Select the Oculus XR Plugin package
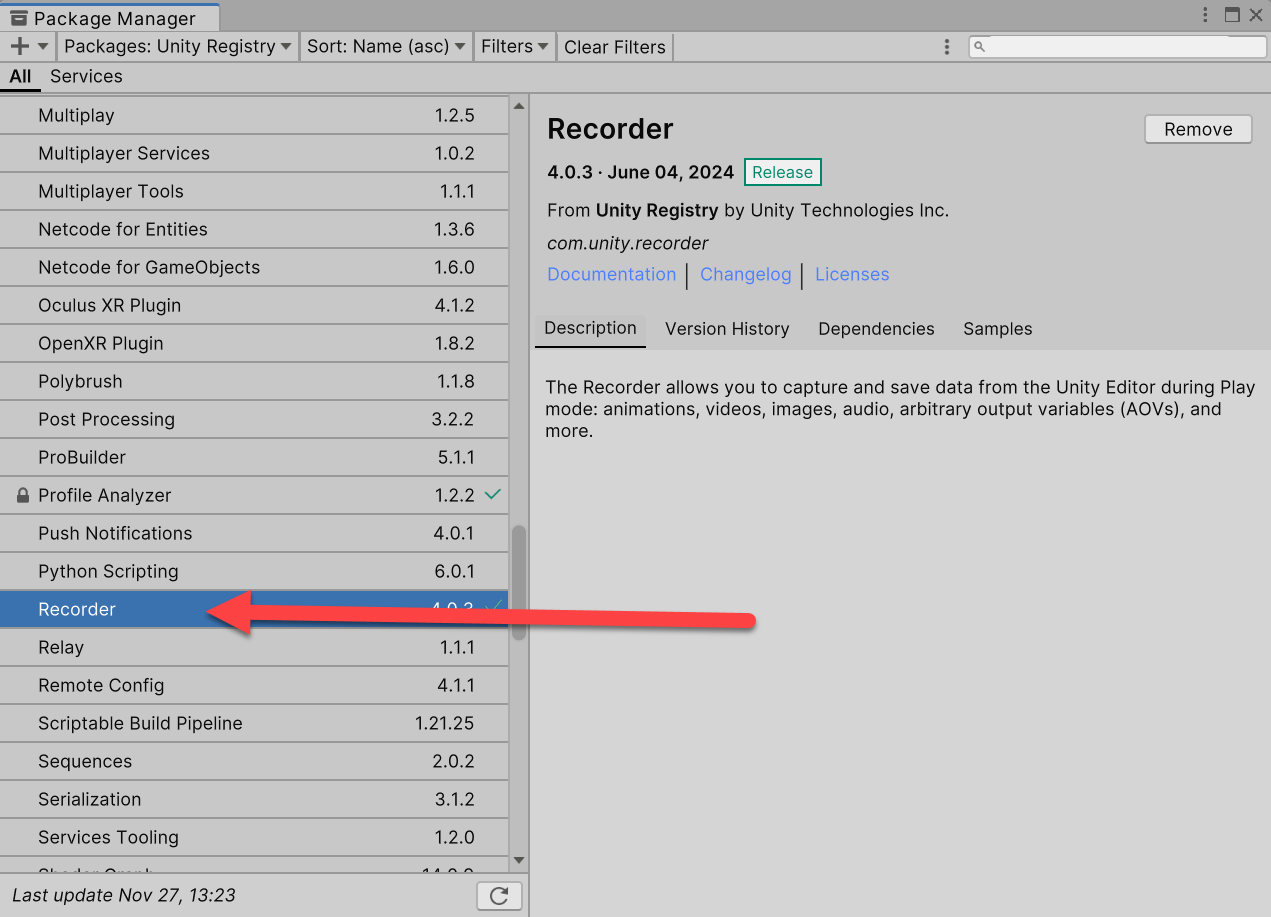This screenshot has width=1271, height=917. click(254, 305)
